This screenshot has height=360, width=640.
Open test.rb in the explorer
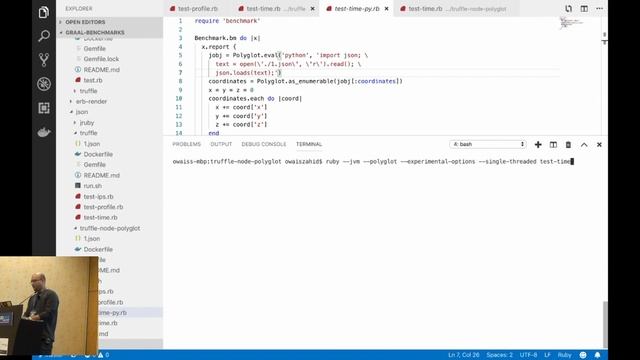93,80
